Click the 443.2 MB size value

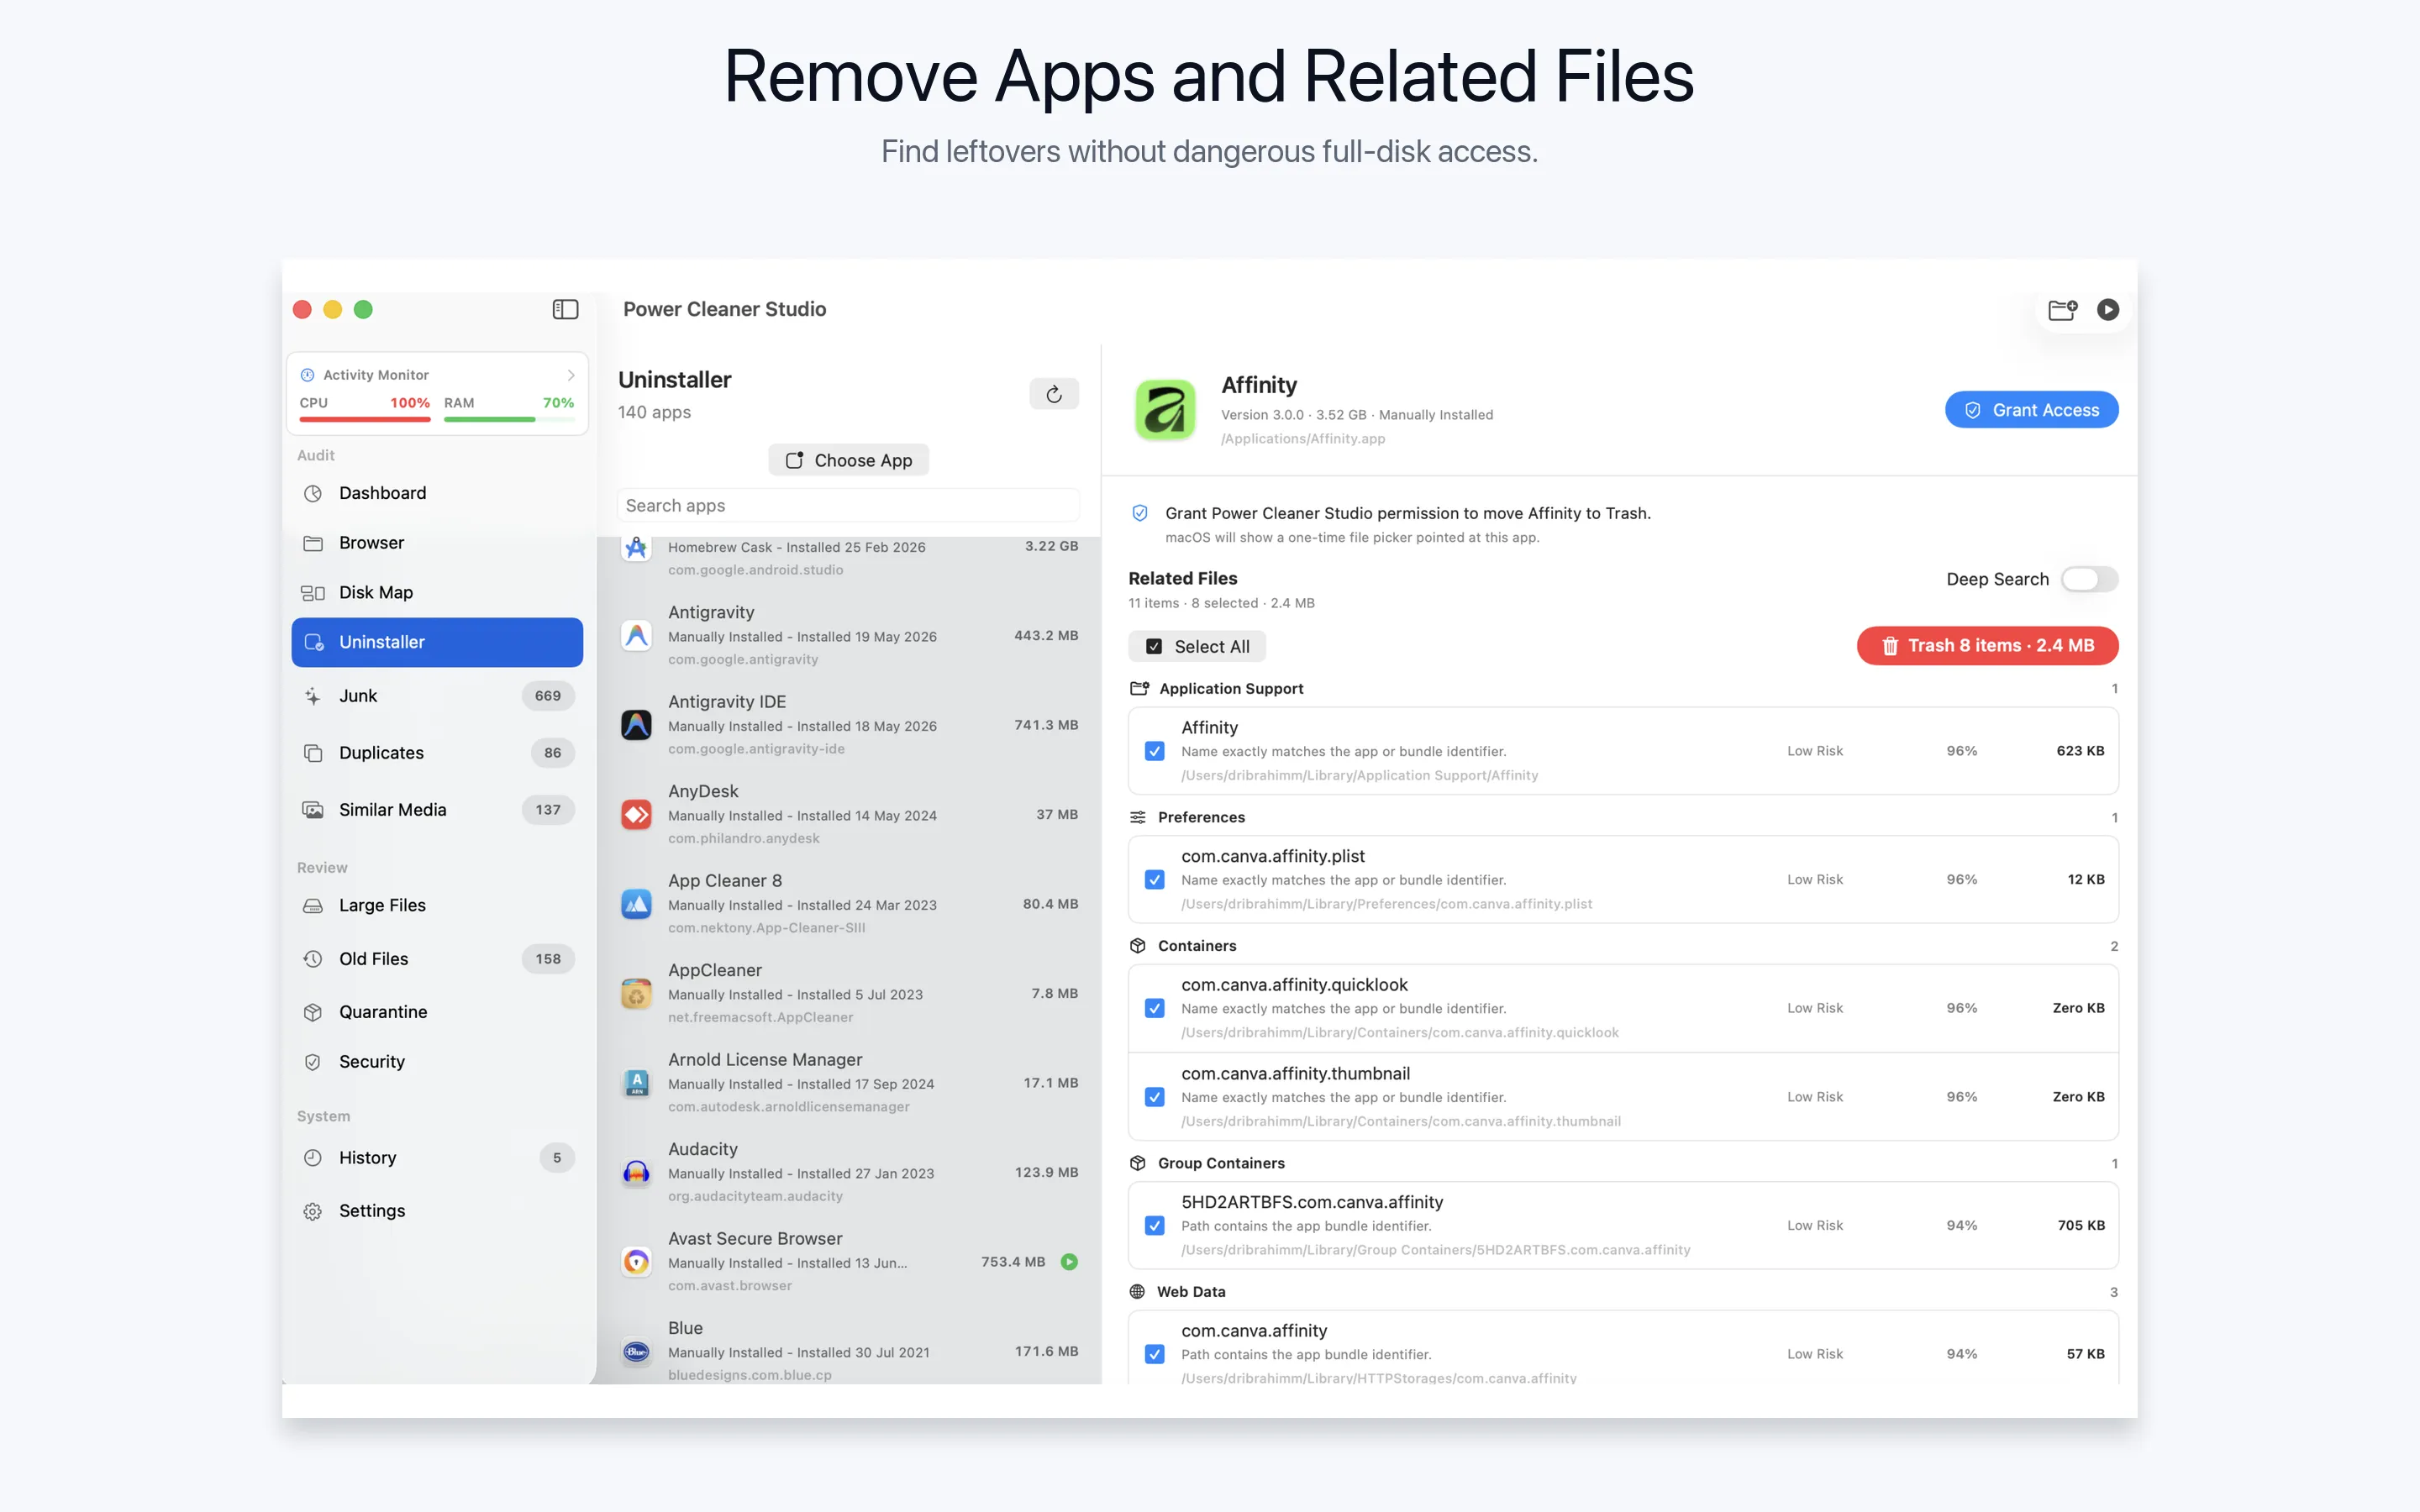tap(1046, 635)
